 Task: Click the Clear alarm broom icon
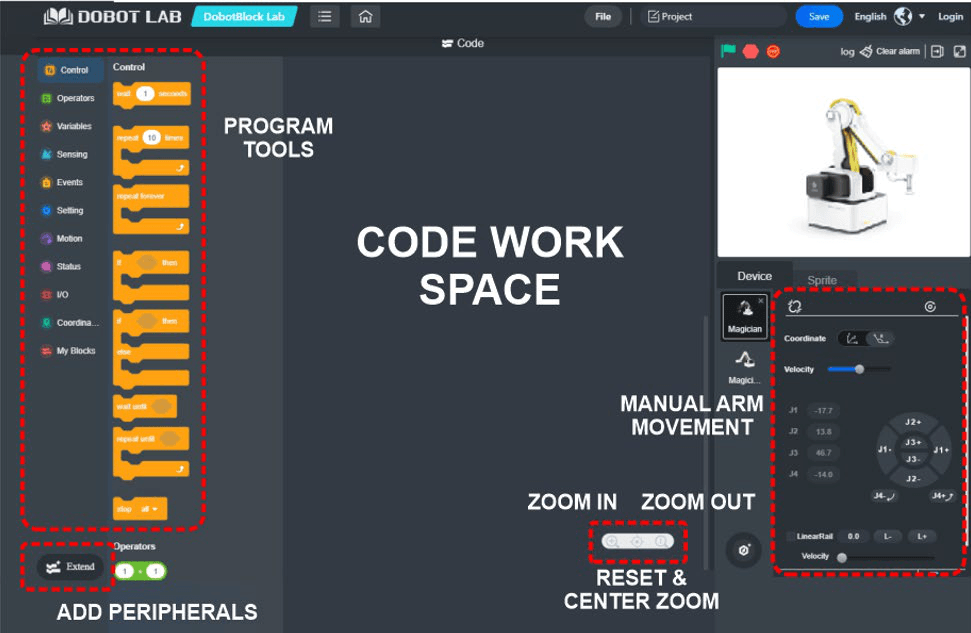[866, 51]
